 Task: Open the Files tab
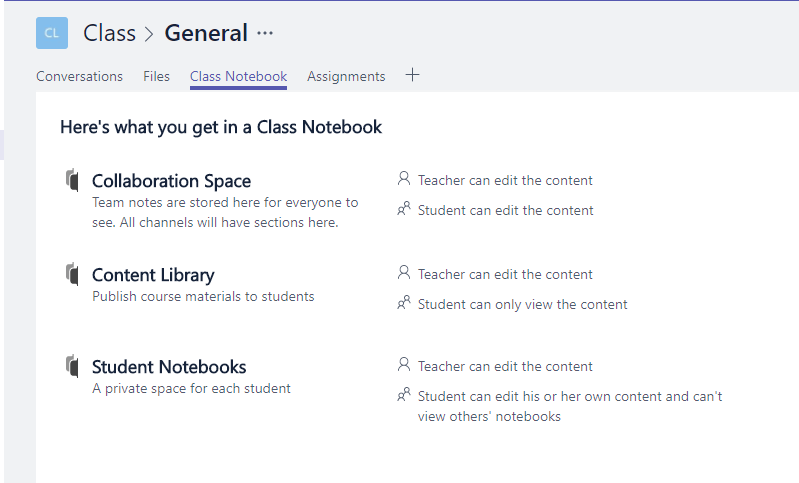(x=156, y=76)
